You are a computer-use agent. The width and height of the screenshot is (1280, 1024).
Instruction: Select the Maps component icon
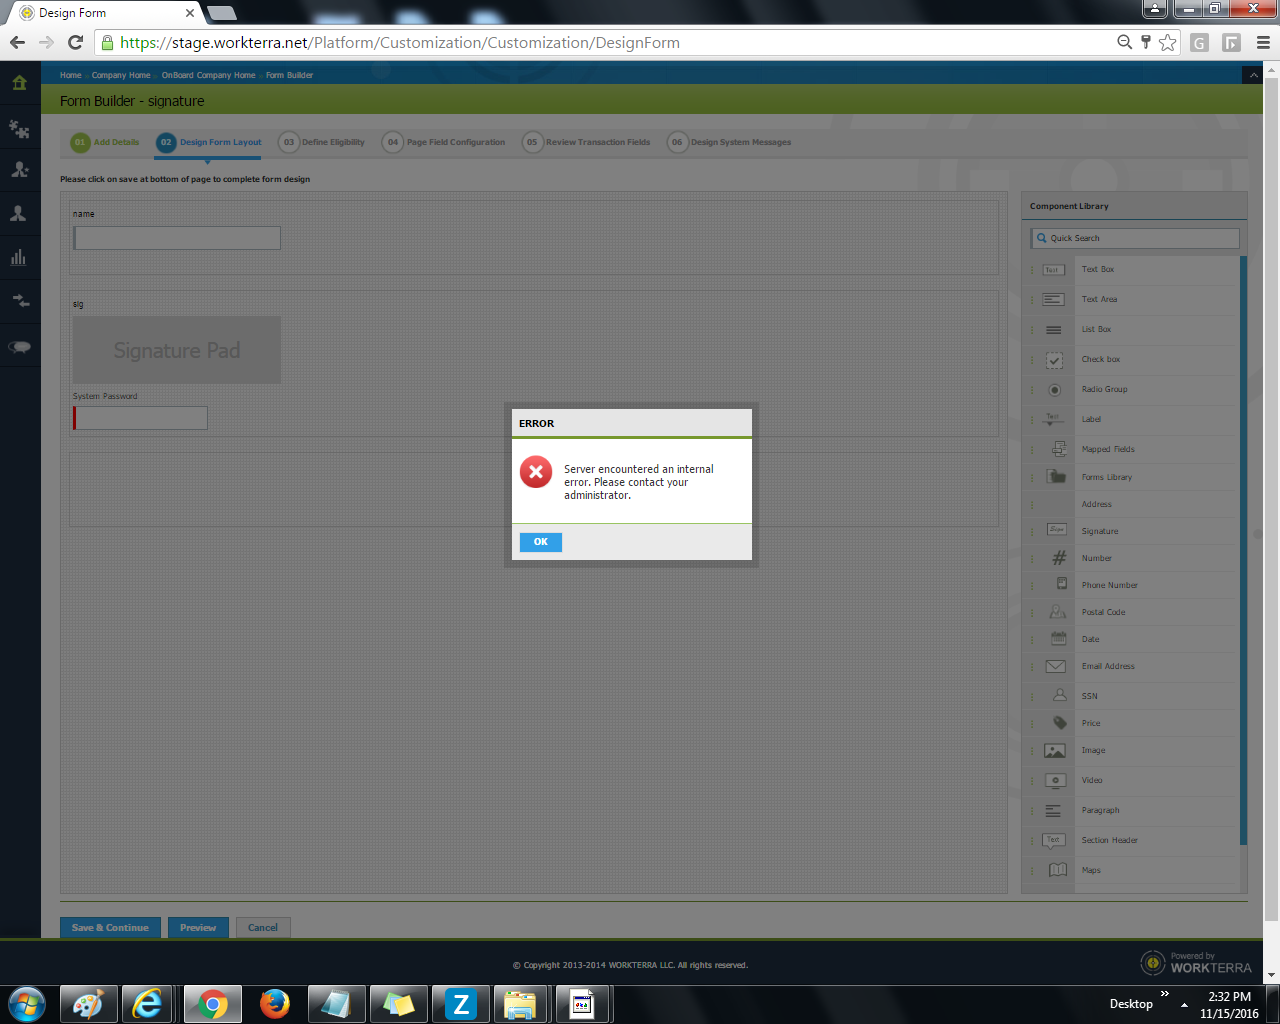(x=1057, y=870)
